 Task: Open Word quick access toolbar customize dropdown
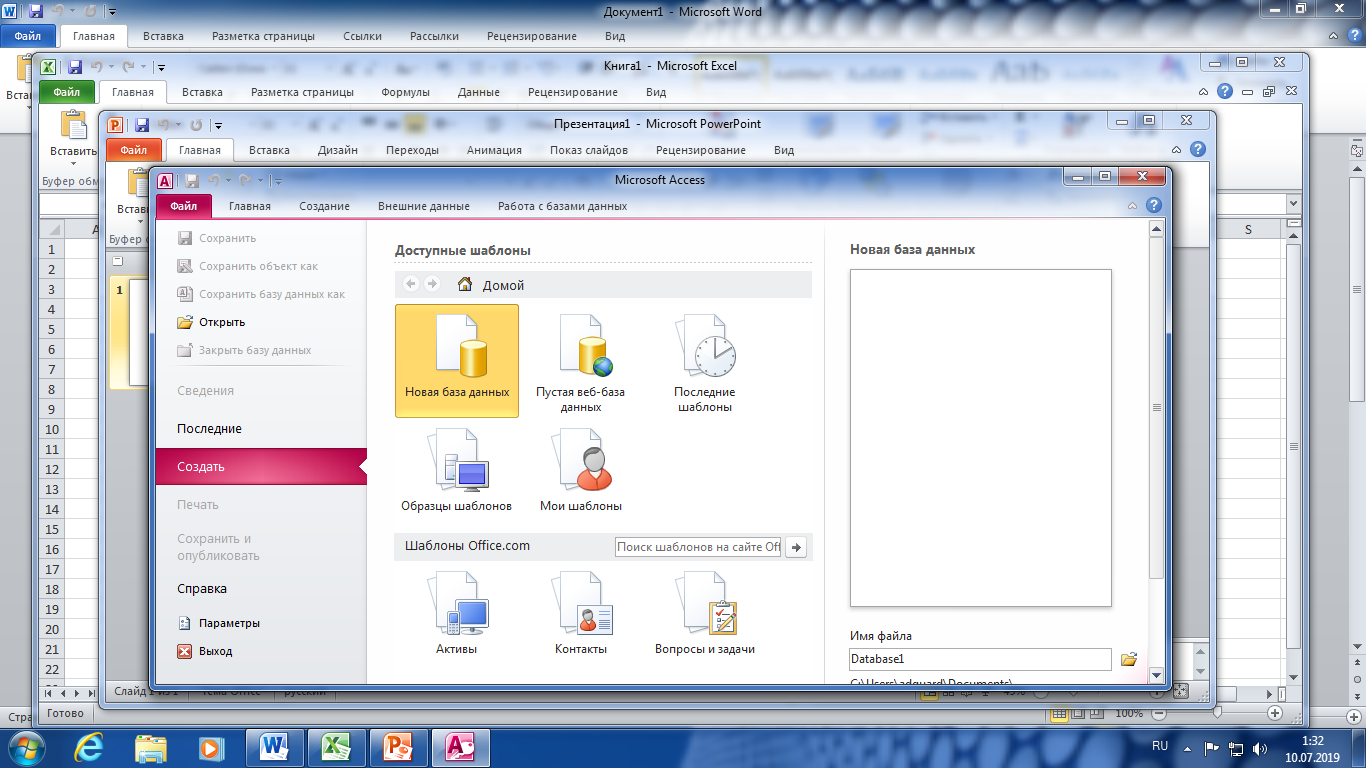111,12
